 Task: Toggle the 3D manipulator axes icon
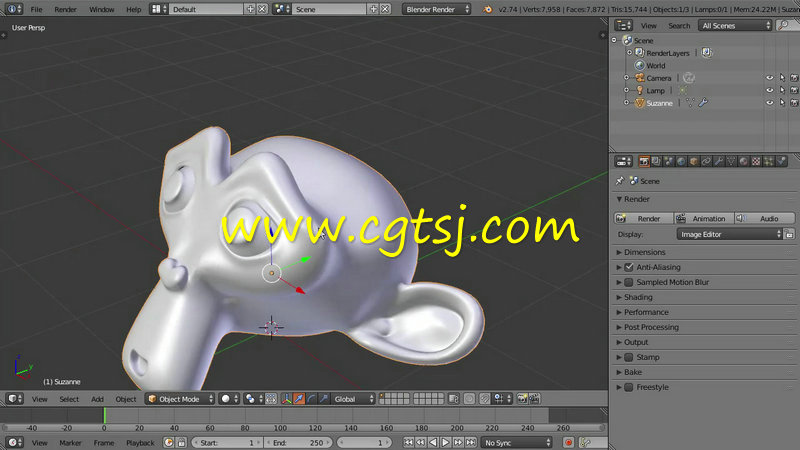tap(286, 399)
